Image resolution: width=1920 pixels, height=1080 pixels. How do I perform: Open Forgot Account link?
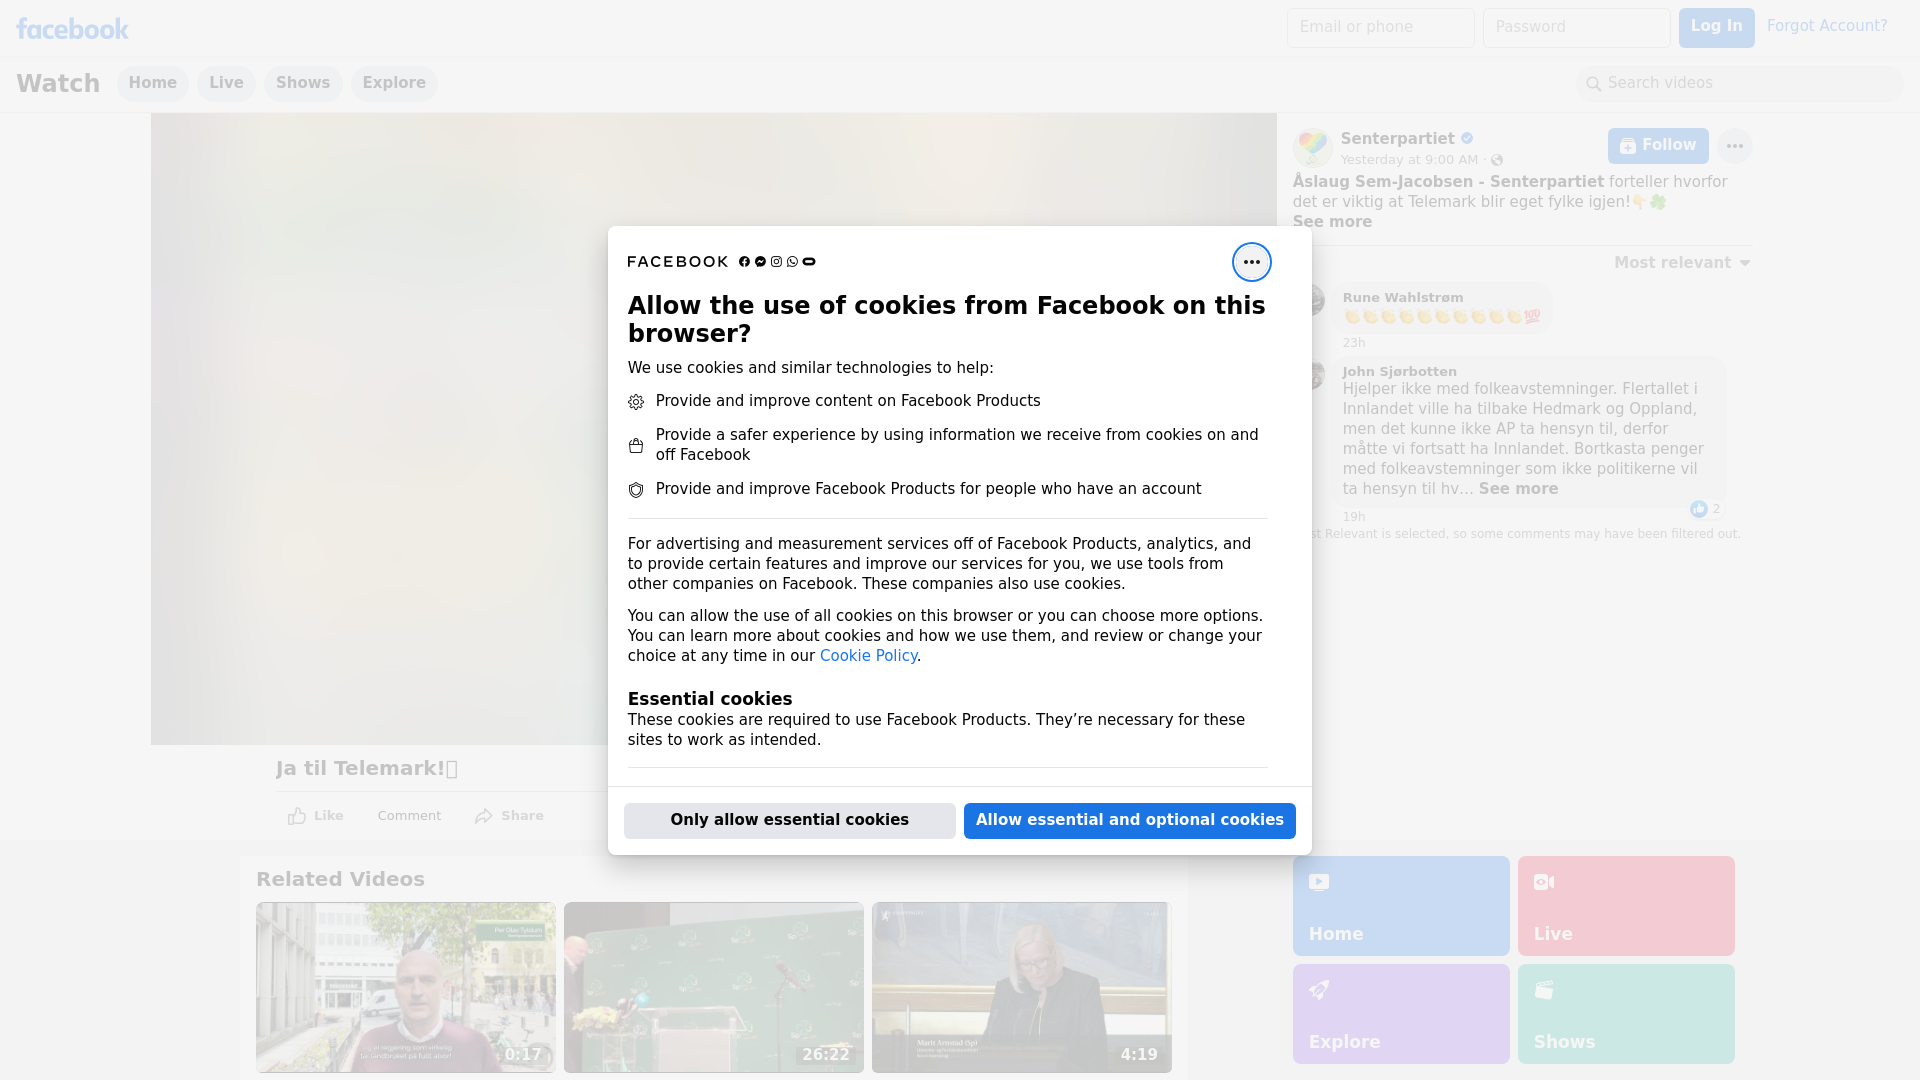coord(1827,26)
